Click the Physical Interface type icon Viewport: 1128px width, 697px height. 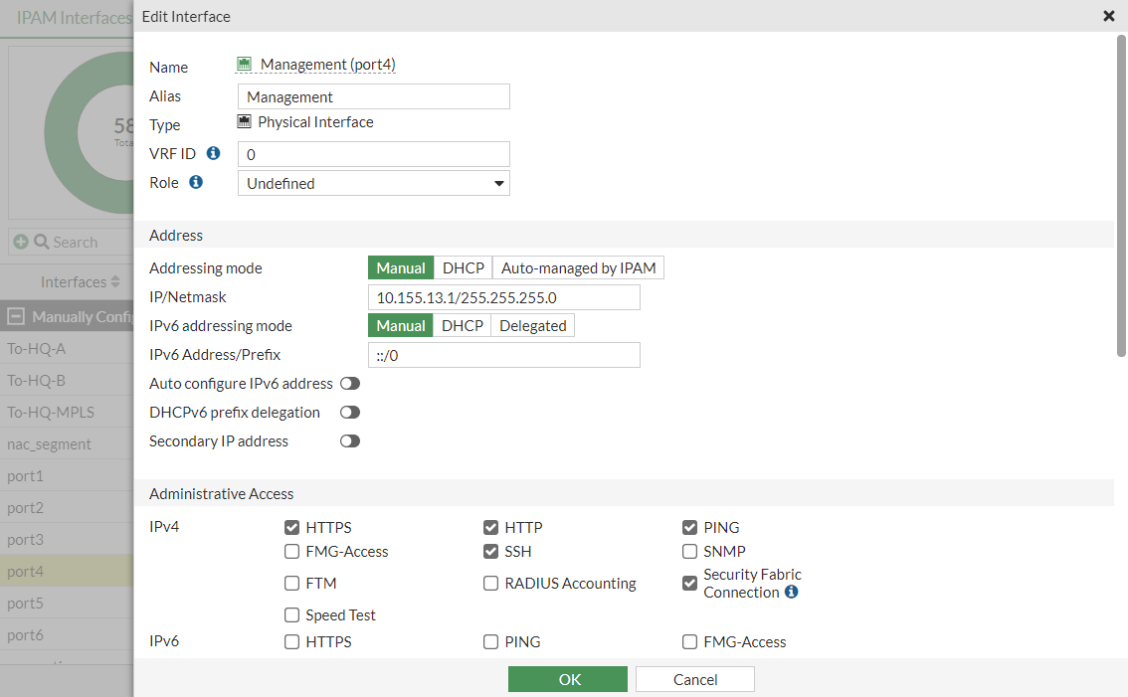click(244, 122)
